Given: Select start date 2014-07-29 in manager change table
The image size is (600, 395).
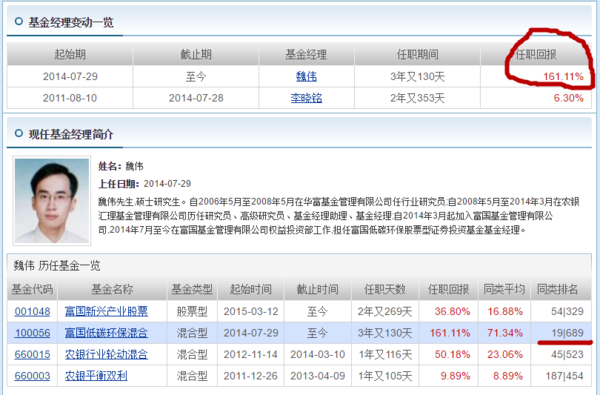Looking at the screenshot, I should (70, 77).
